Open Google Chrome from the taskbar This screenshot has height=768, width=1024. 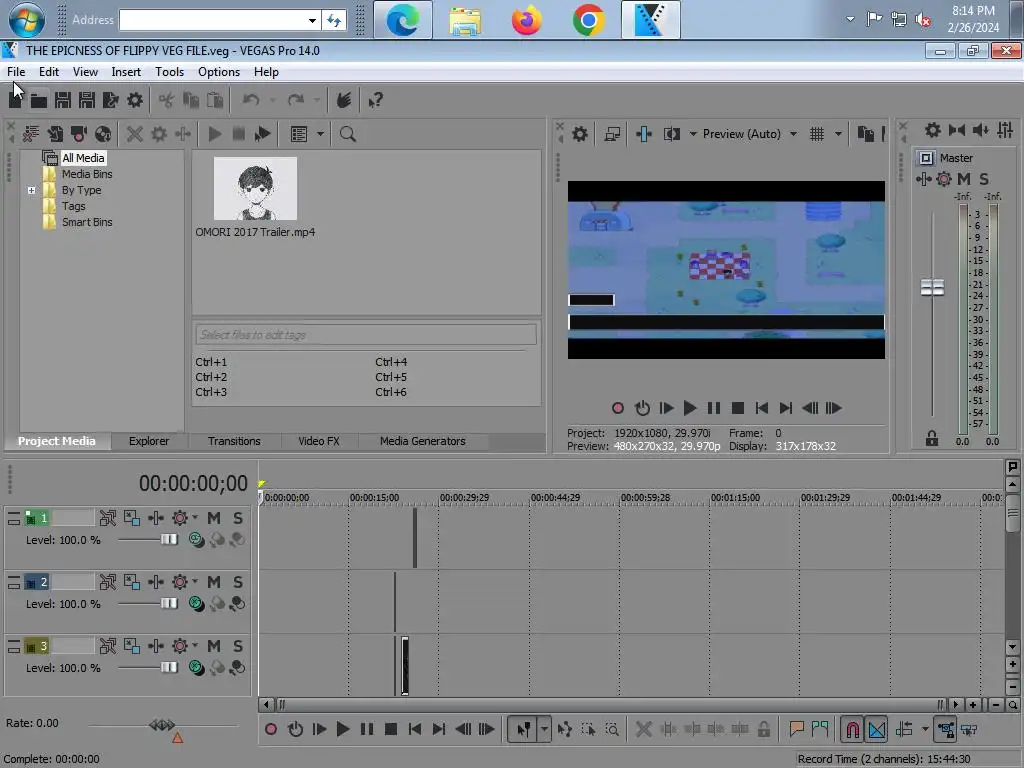click(588, 20)
